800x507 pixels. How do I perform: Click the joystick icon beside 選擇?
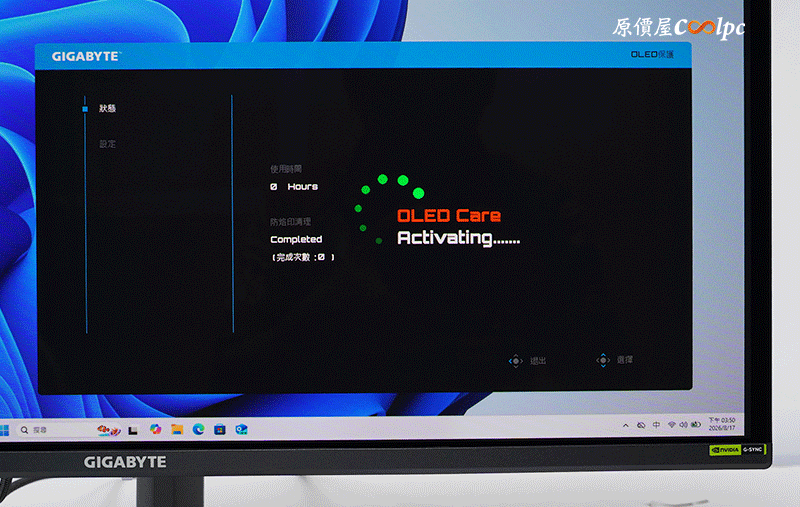pos(603,360)
